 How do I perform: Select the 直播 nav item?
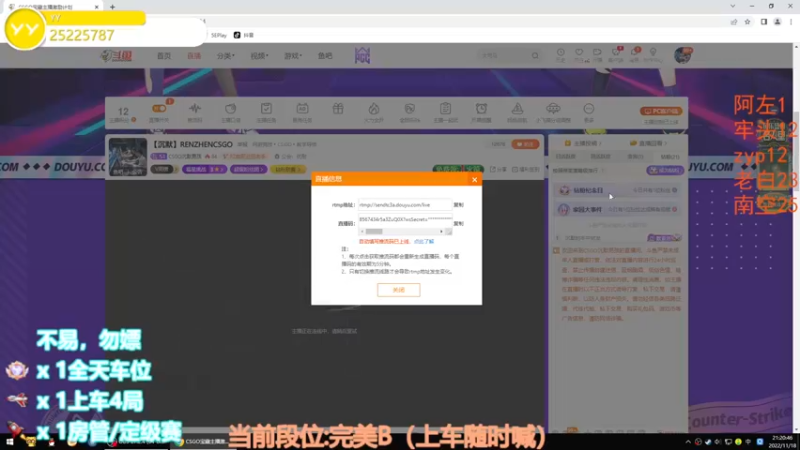click(194, 56)
